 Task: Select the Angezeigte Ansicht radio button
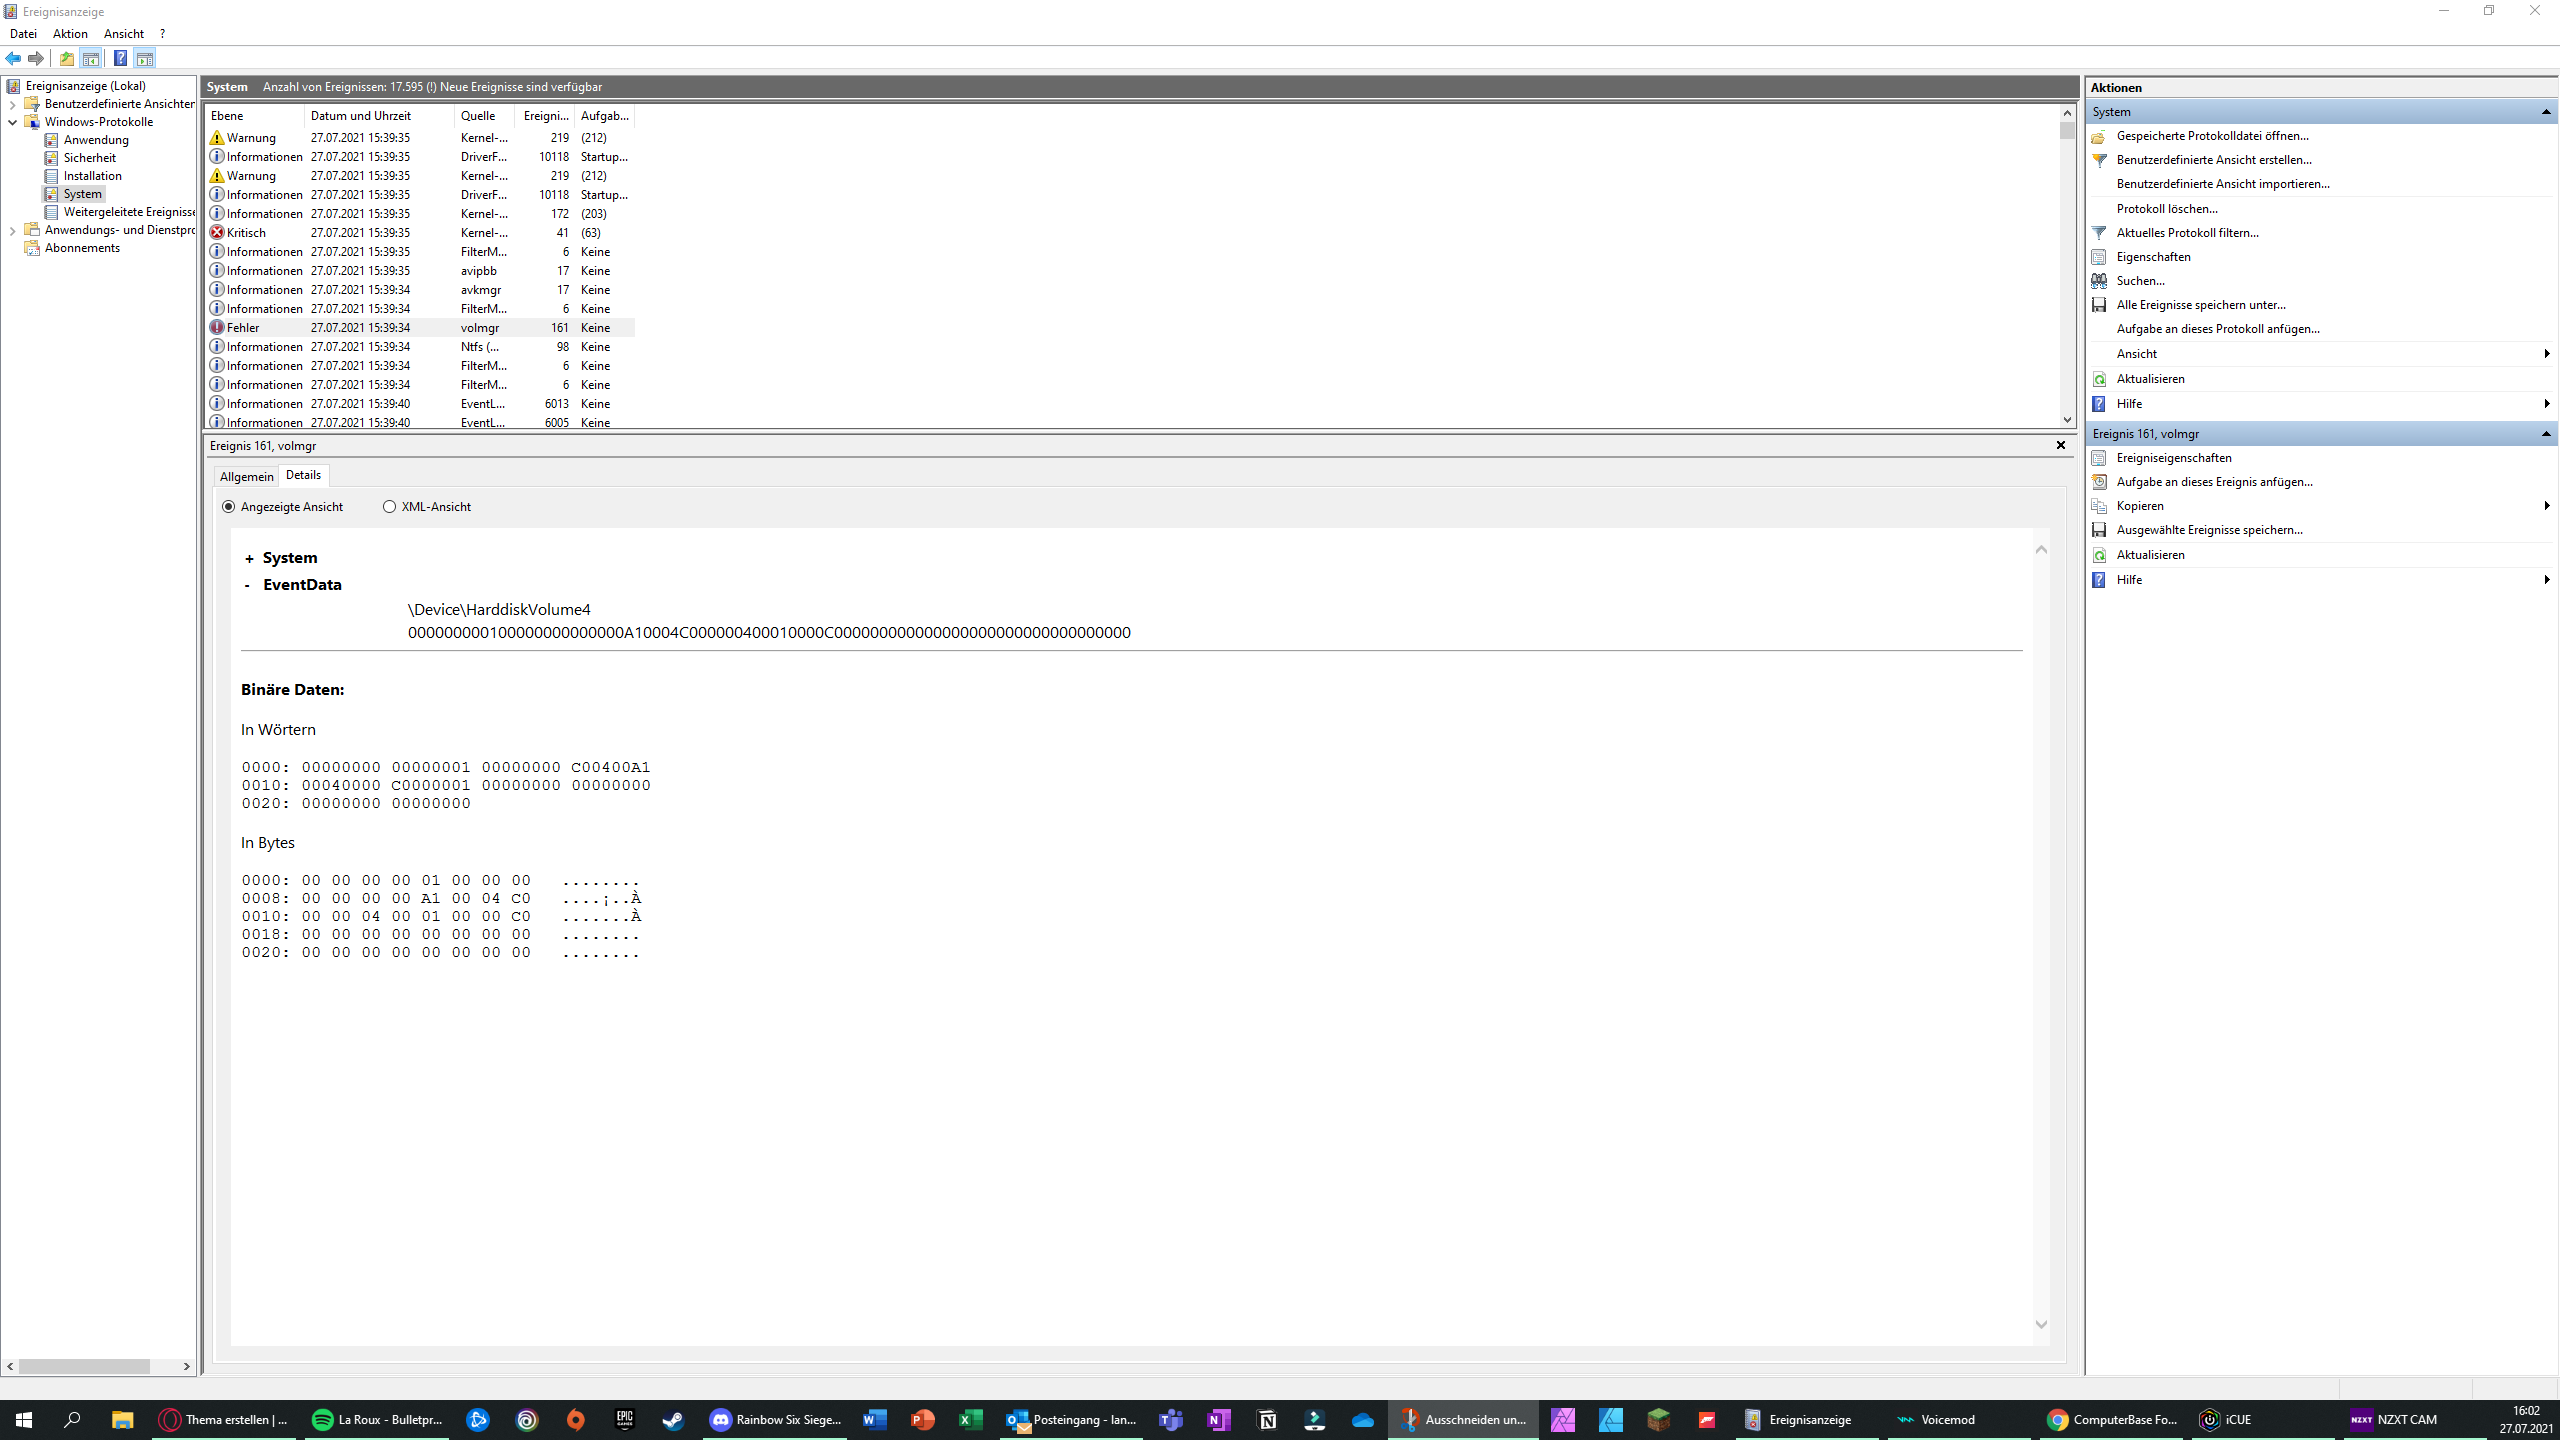coord(229,507)
